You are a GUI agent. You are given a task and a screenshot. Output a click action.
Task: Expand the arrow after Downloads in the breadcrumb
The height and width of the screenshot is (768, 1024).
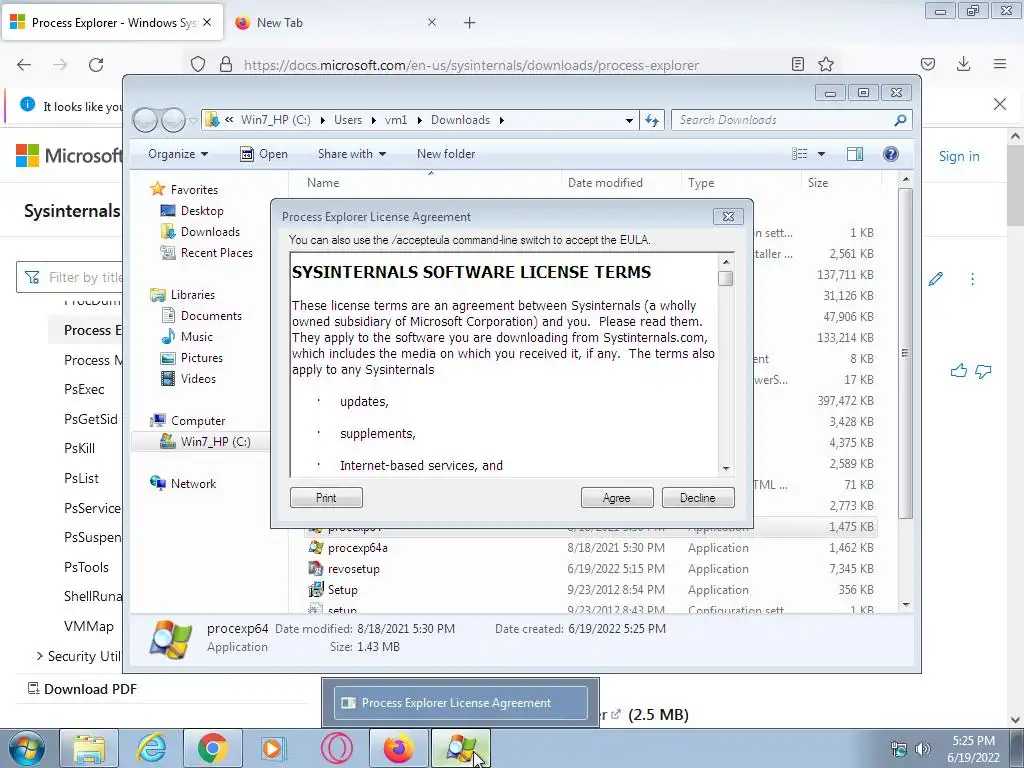coord(502,120)
